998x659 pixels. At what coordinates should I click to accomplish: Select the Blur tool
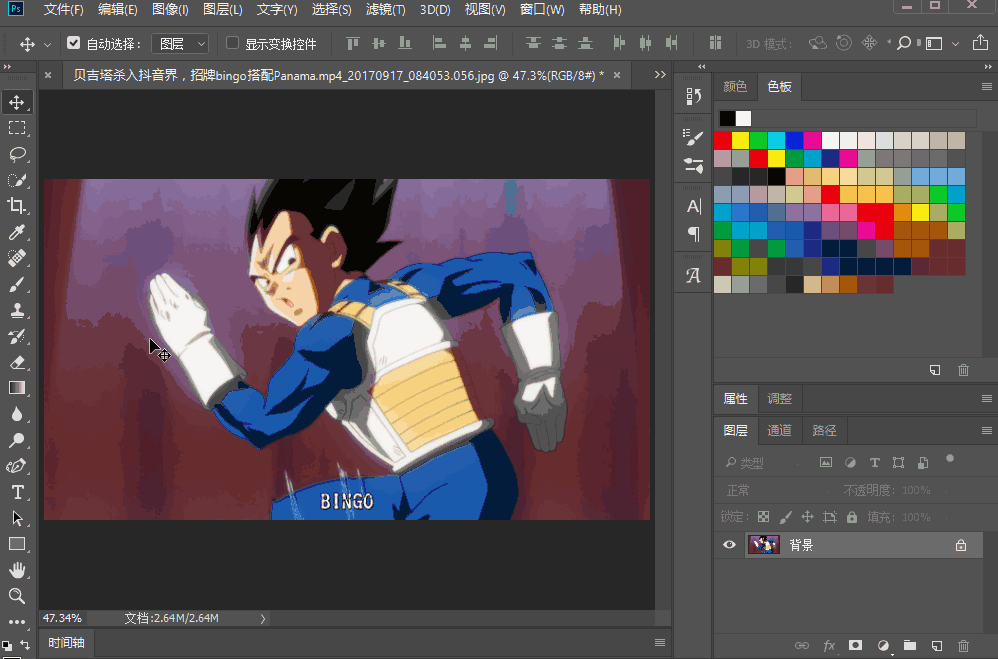(x=17, y=414)
